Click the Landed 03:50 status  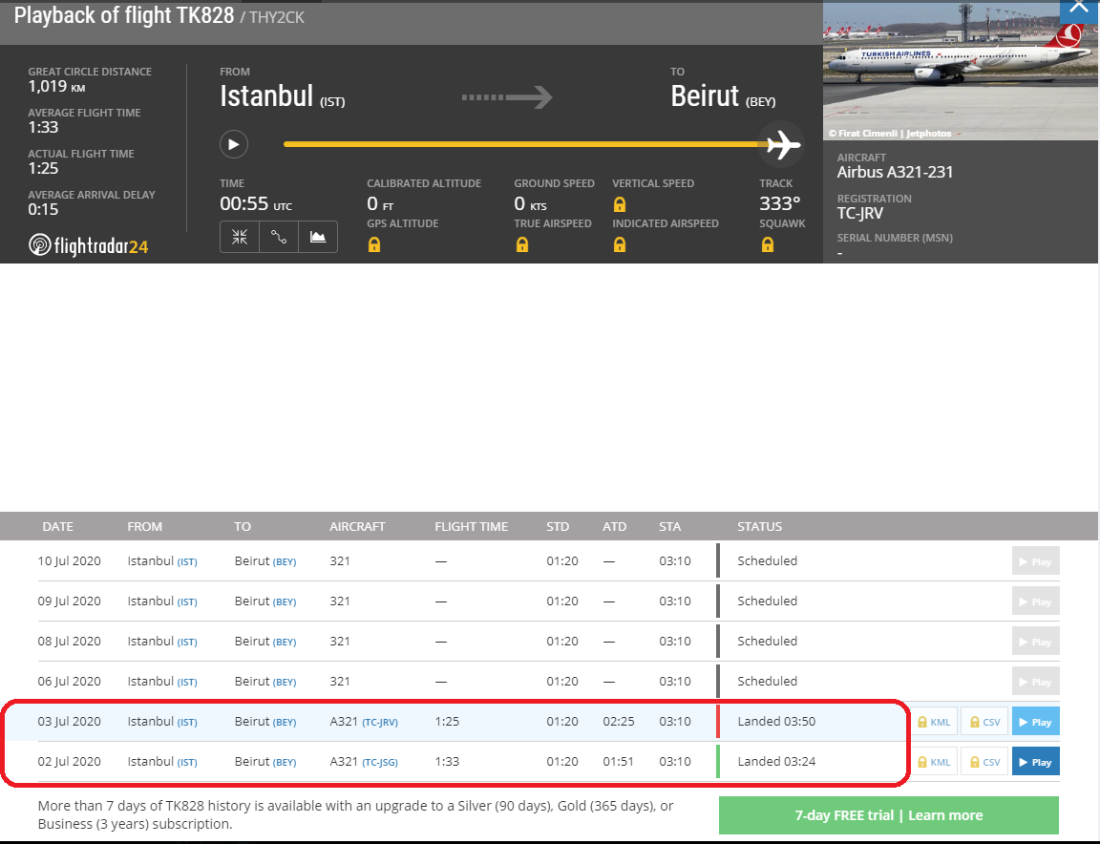pyautogui.click(x=777, y=721)
